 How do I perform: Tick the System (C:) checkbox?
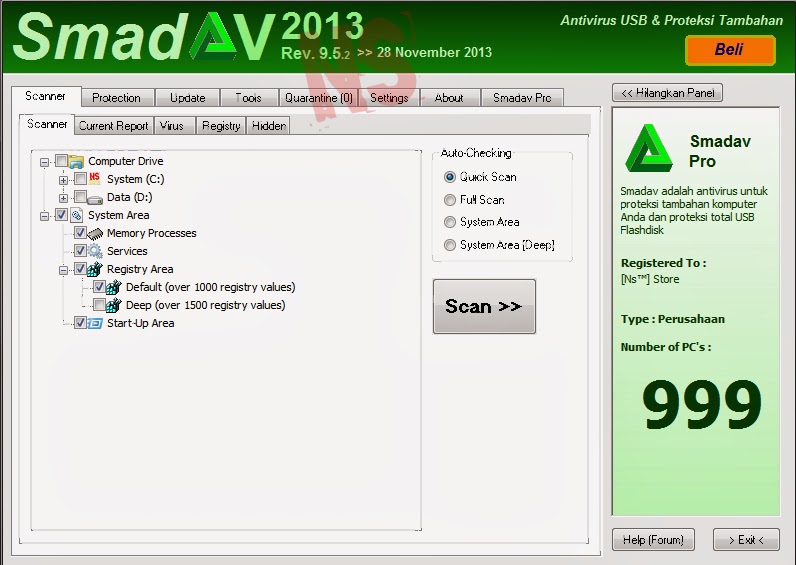[80, 179]
